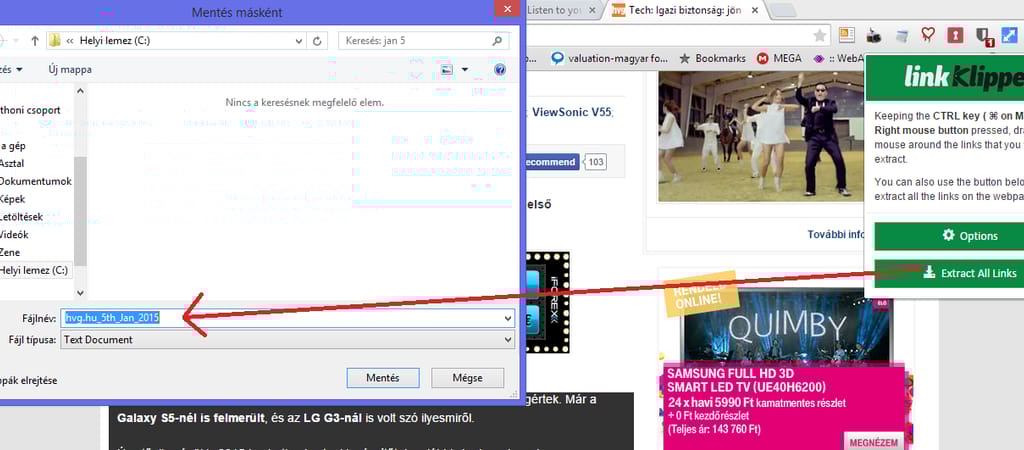Viewport: 1024px width, 450px height.
Task: Click the shield extension with badge 1
Action: point(983,36)
